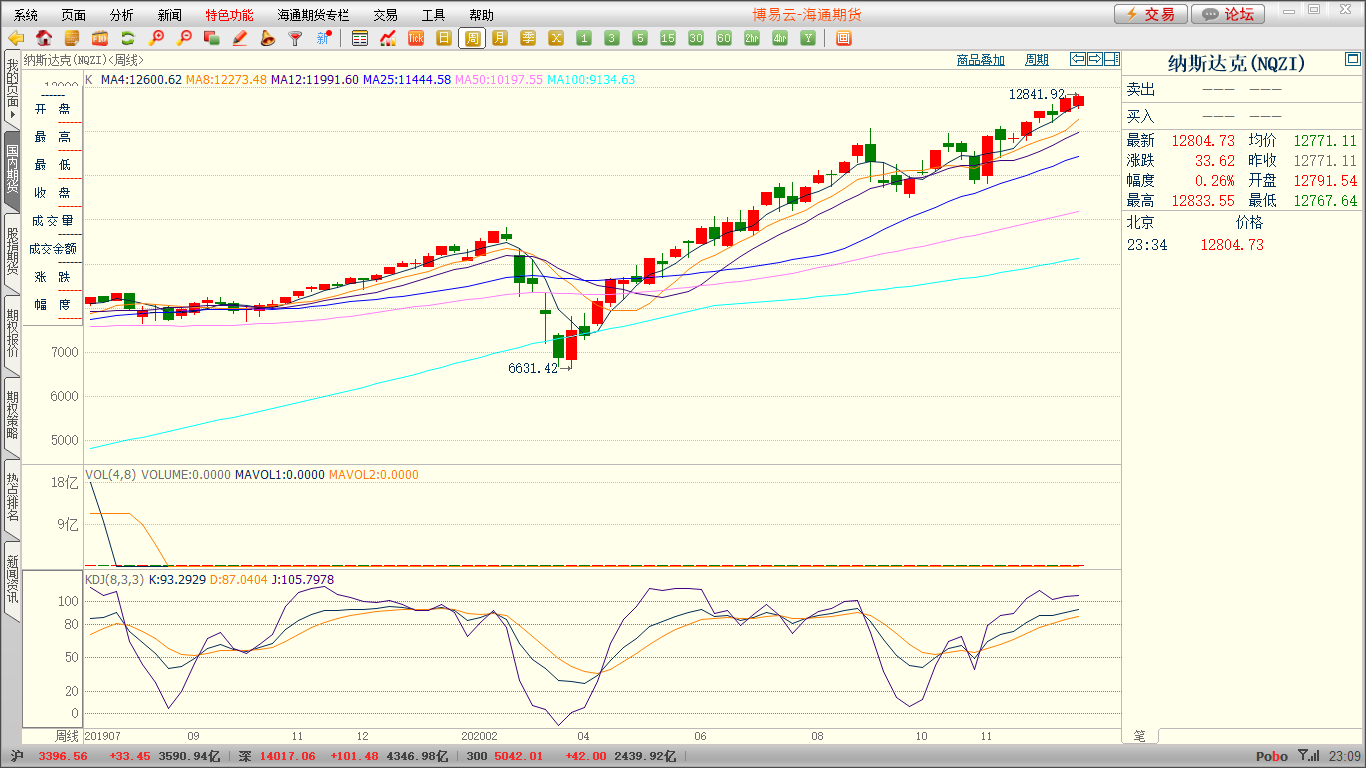Viewport: 1366px width, 768px height.
Task: Click the chart trend line icon
Action: point(388,38)
